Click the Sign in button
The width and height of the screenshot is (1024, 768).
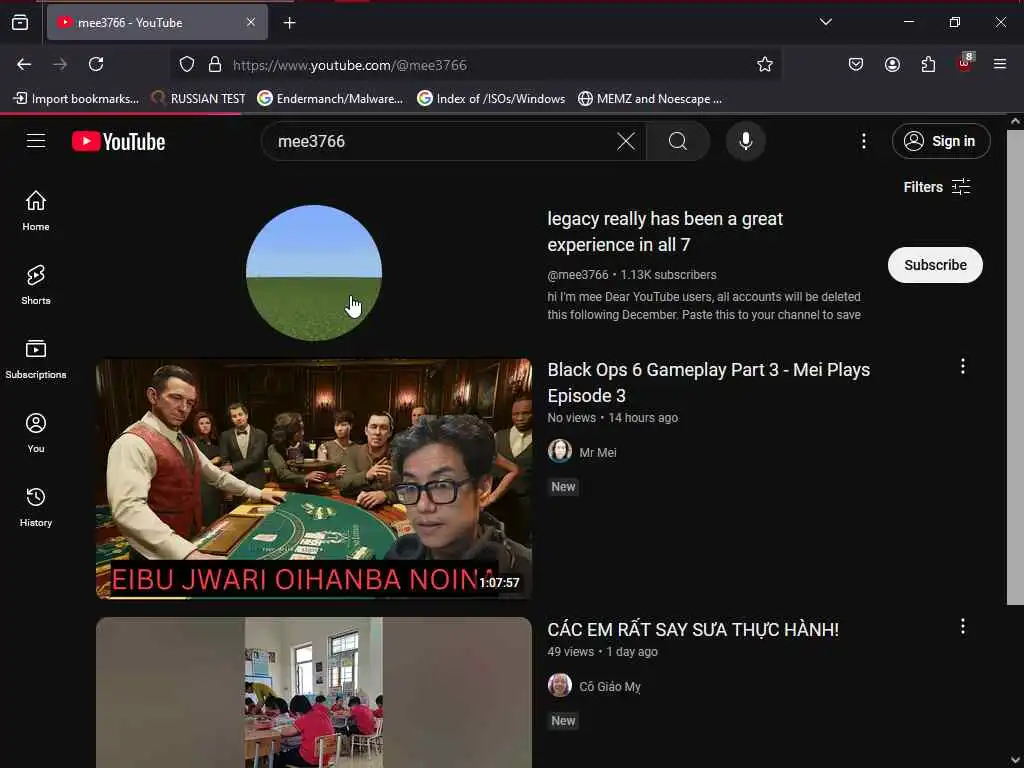pos(941,141)
